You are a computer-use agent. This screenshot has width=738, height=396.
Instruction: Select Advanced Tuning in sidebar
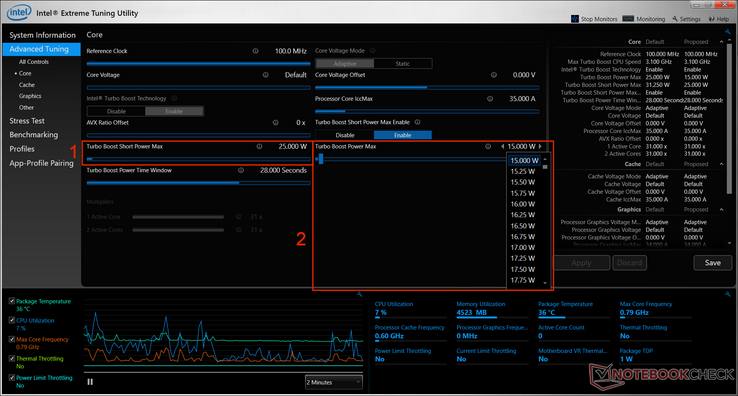tap(41, 49)
